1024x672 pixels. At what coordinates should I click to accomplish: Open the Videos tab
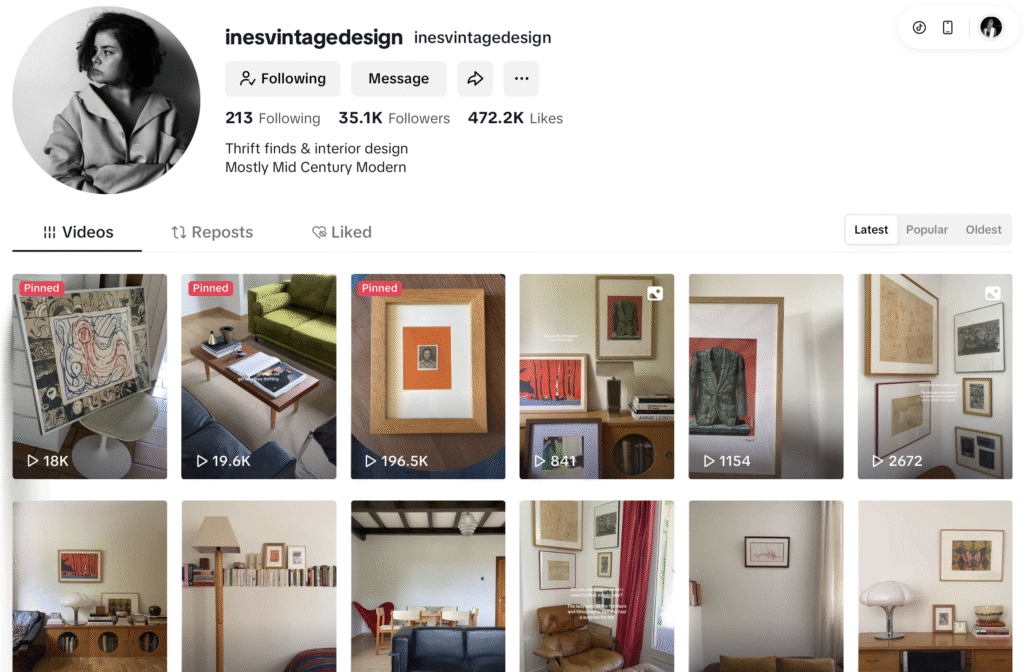point(78,232)
